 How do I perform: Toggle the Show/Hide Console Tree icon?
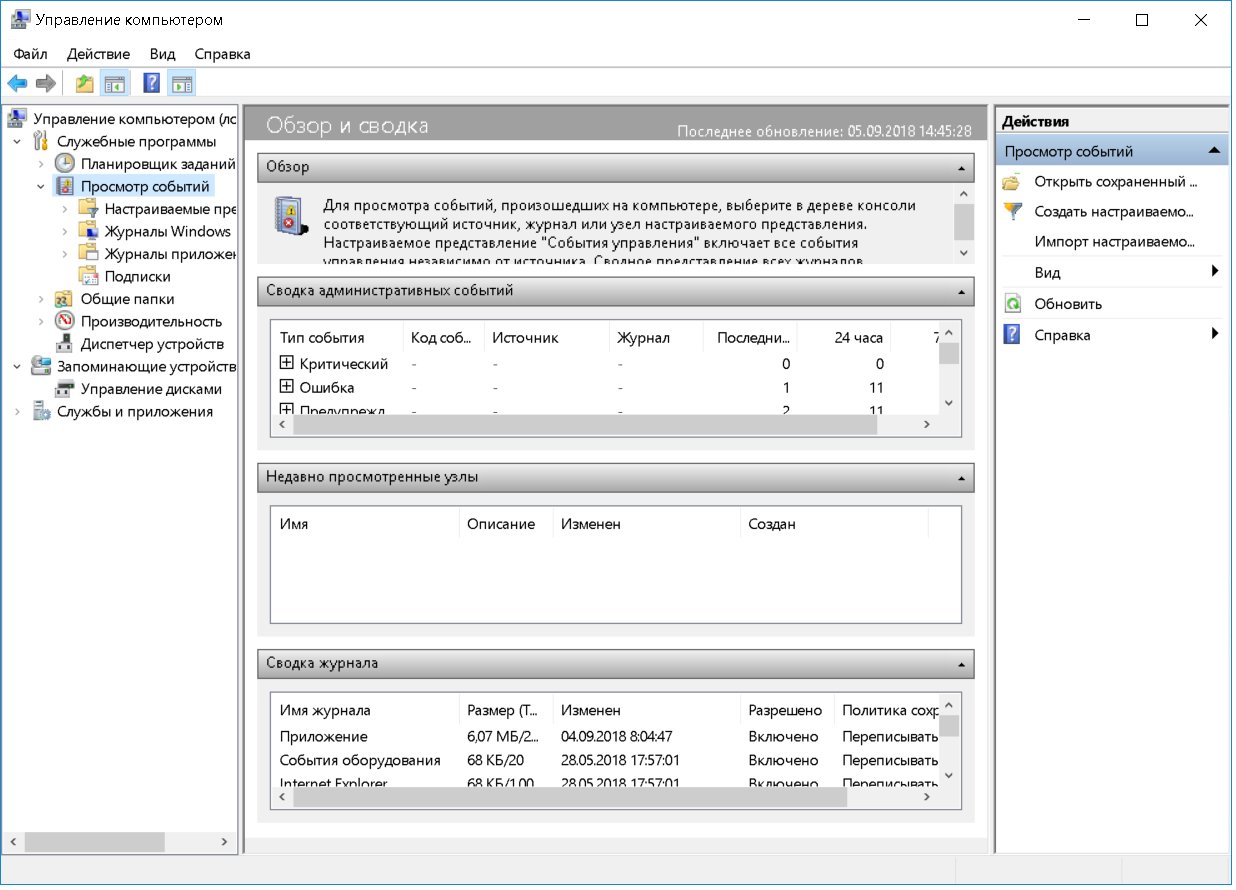point(114,83)
